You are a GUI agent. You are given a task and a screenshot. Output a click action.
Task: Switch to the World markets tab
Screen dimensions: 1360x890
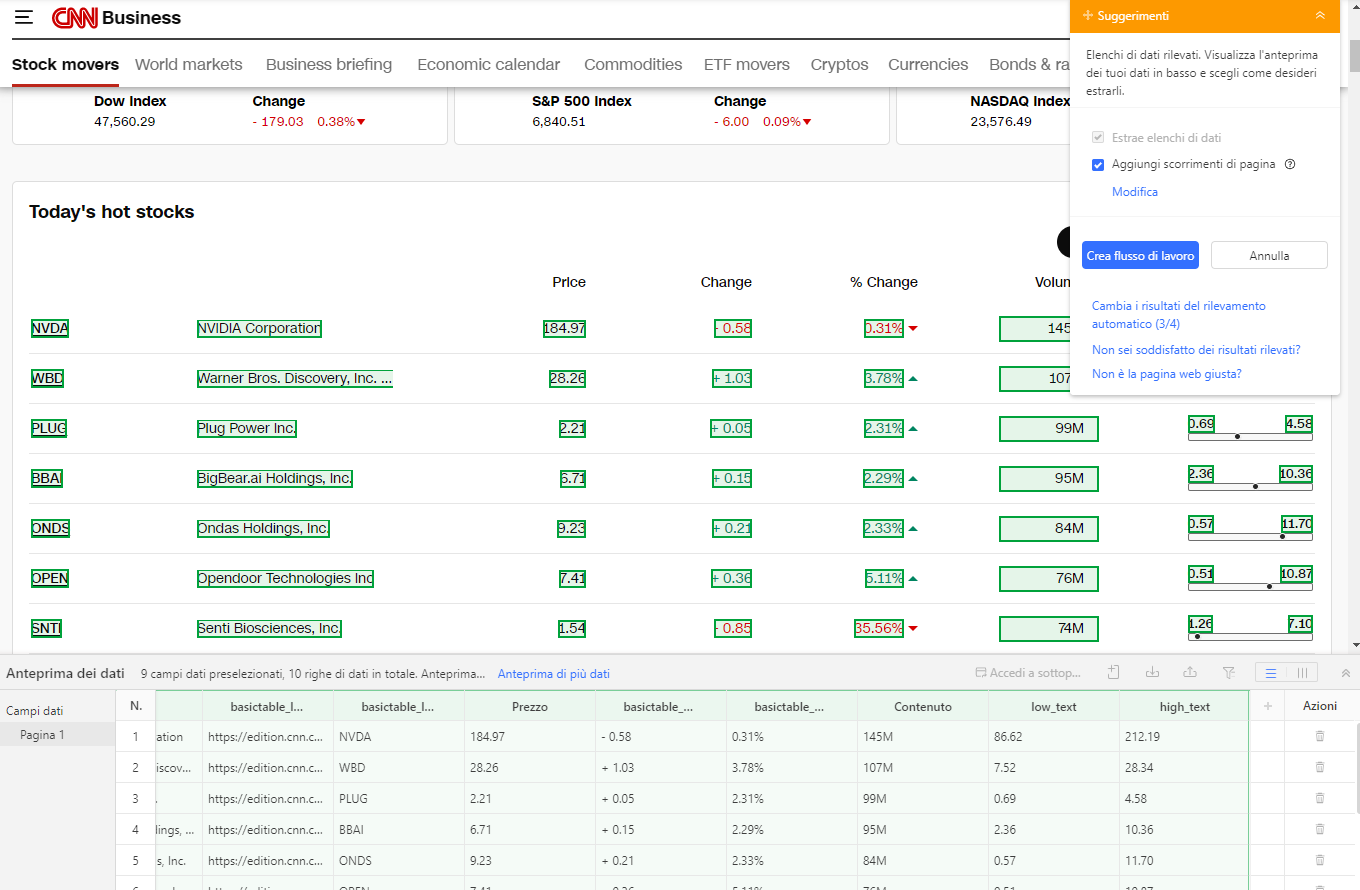[x=188, y=64]
